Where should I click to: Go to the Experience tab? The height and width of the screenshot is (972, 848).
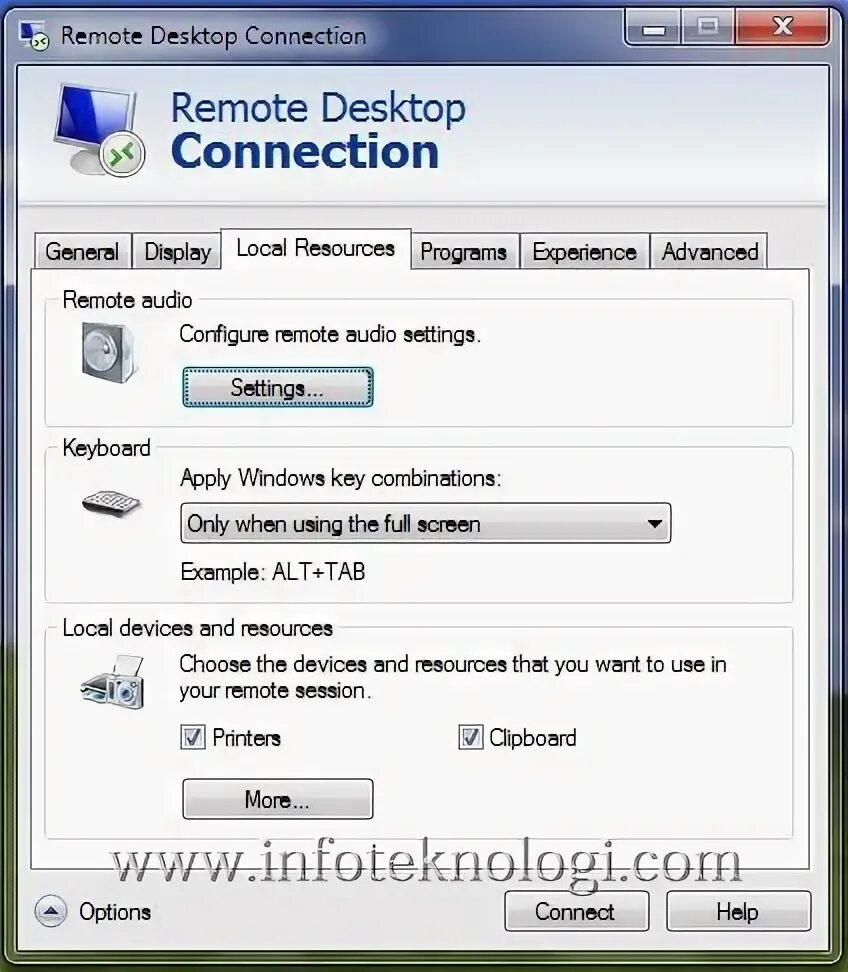click(585, 252)
